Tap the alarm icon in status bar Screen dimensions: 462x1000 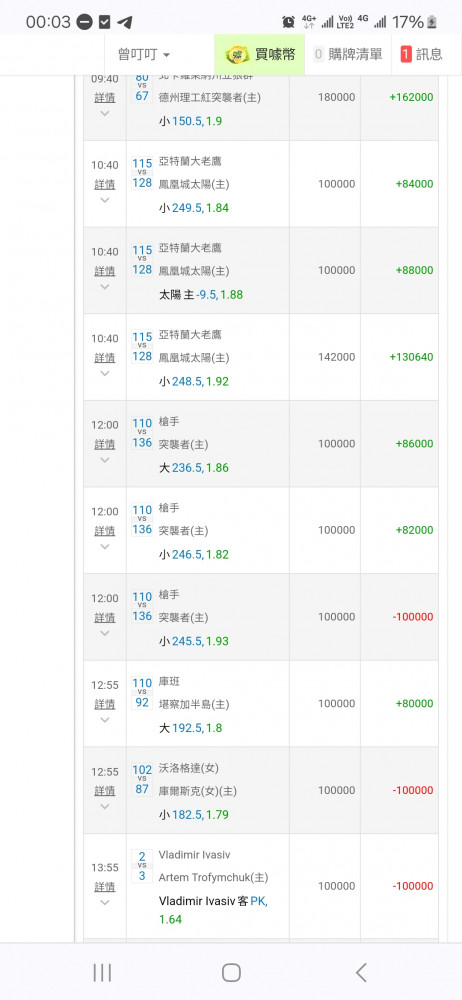point(288,22)
